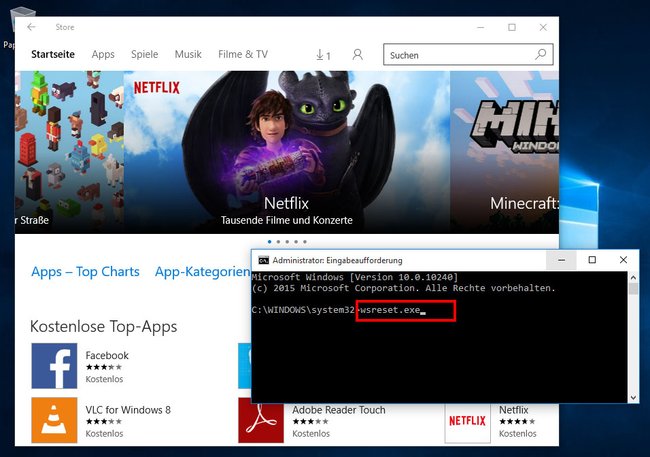
Task: Minimize the Store window
Action: (480, 27)
